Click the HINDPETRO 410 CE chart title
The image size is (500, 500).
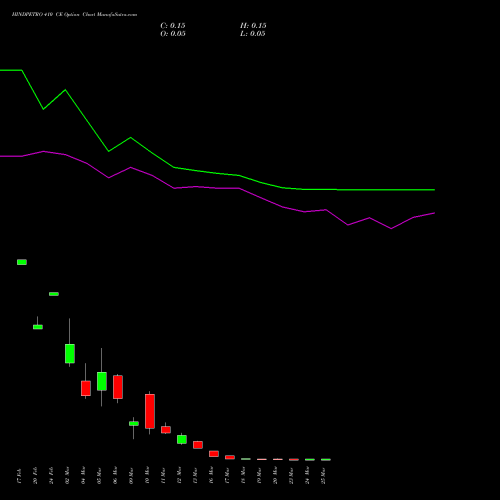(74, 15)
